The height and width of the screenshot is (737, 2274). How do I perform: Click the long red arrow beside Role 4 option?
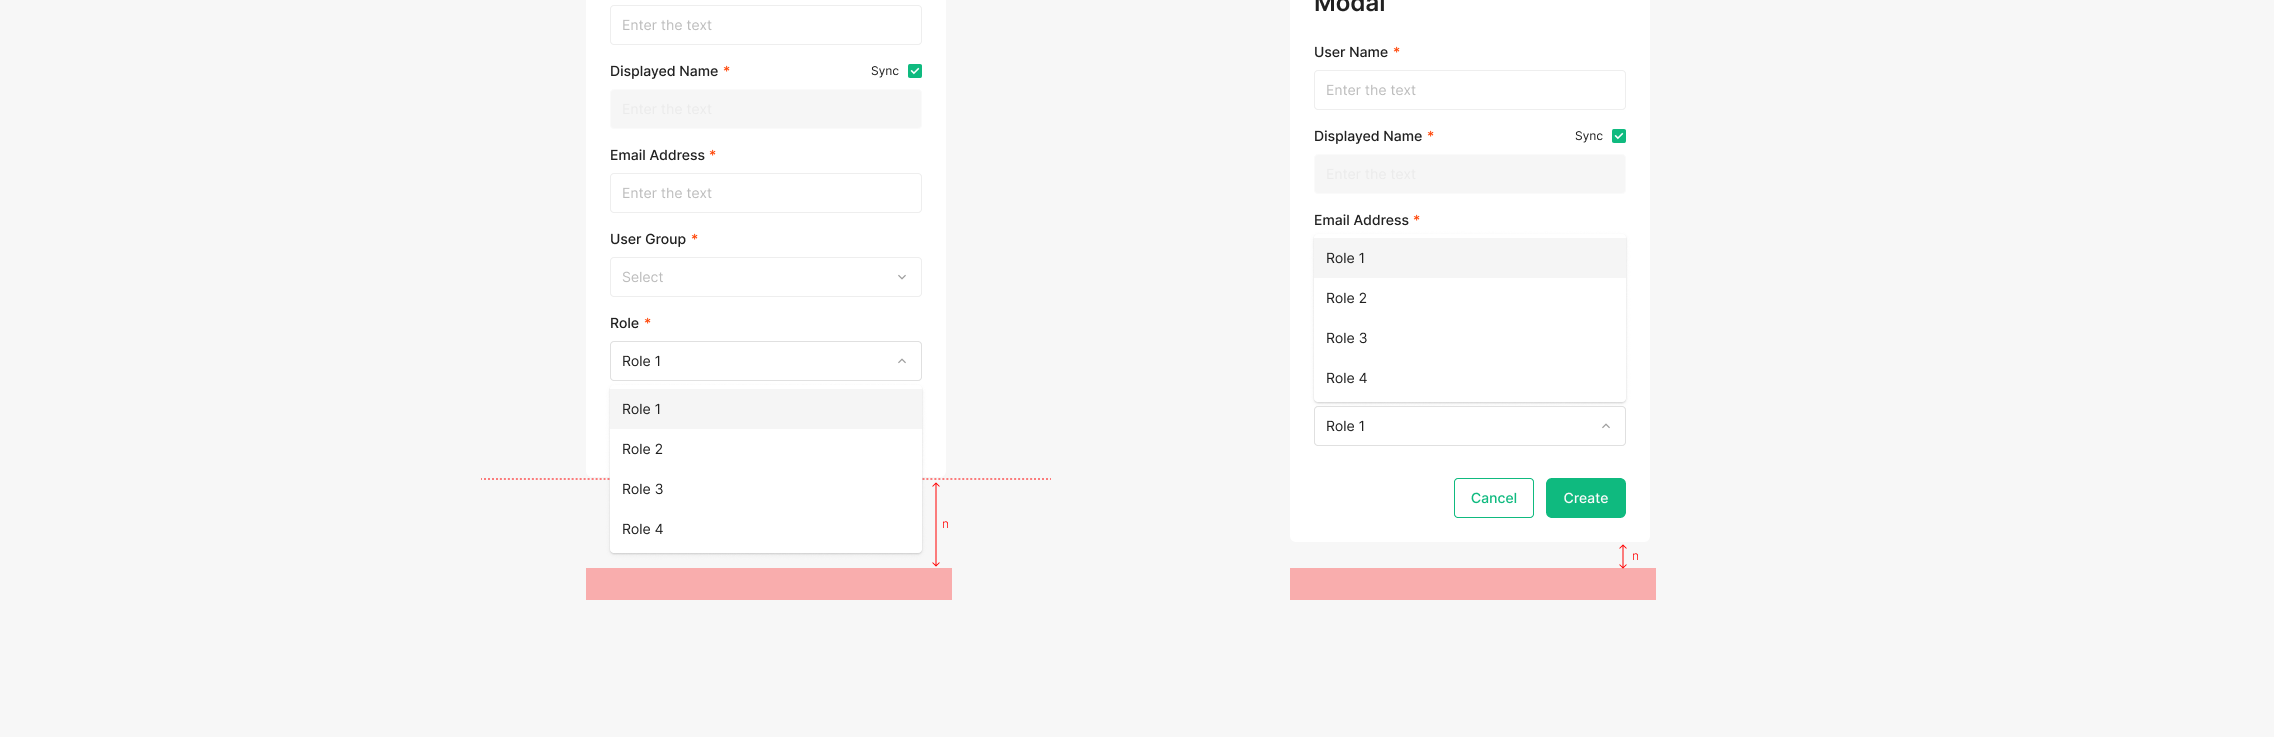pyautogui.click(x=936, y=524)
